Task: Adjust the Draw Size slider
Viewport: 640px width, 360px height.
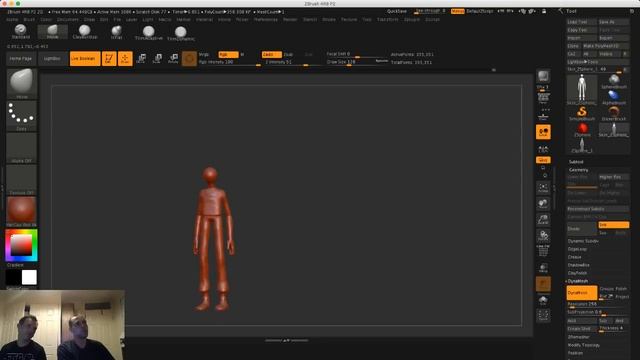Action: [357, 62]
